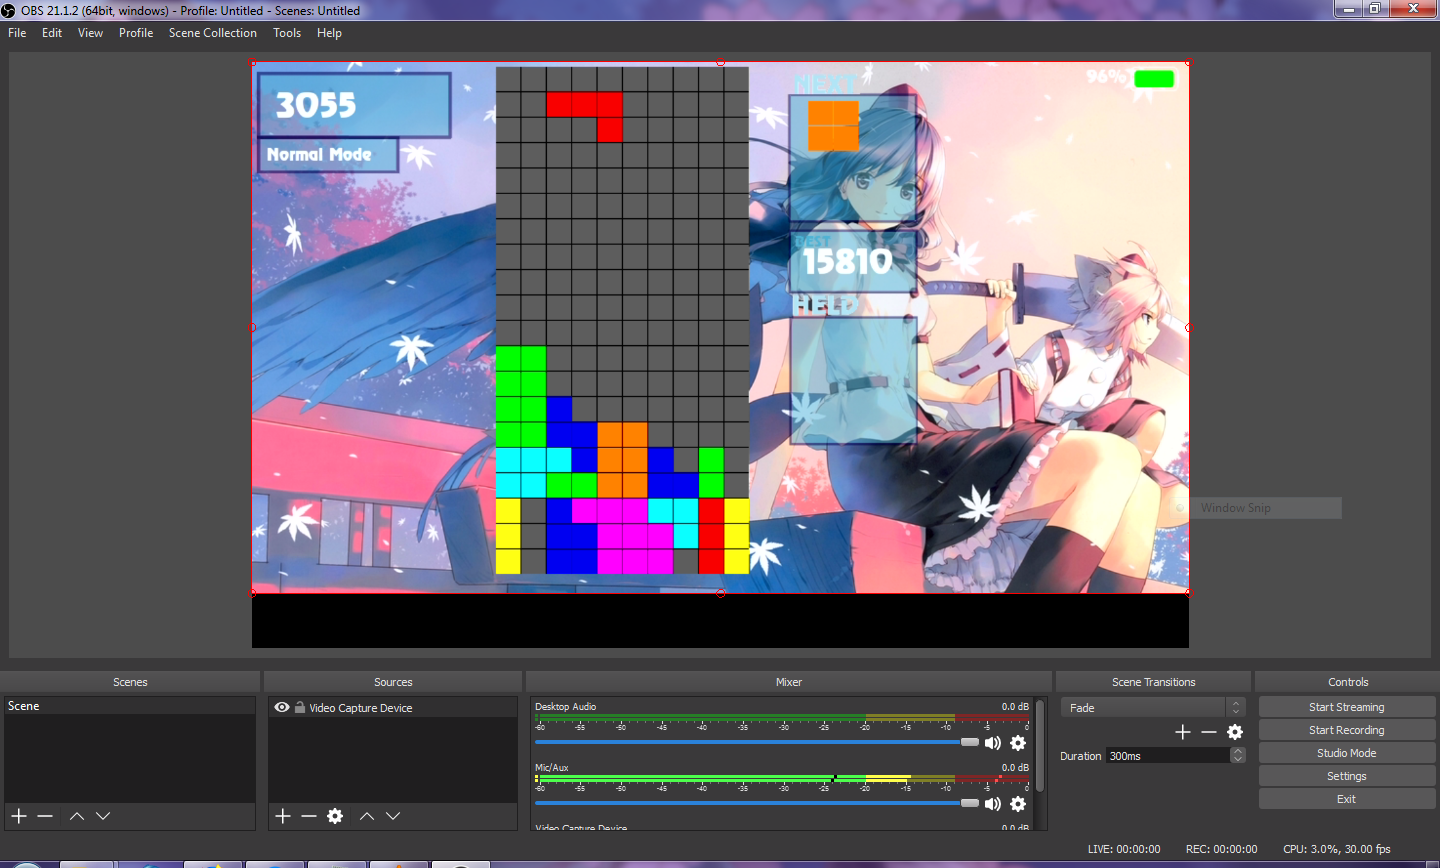Click Start Streaming button
This screenshot has height=868, width=1440.
[1346, 707]
